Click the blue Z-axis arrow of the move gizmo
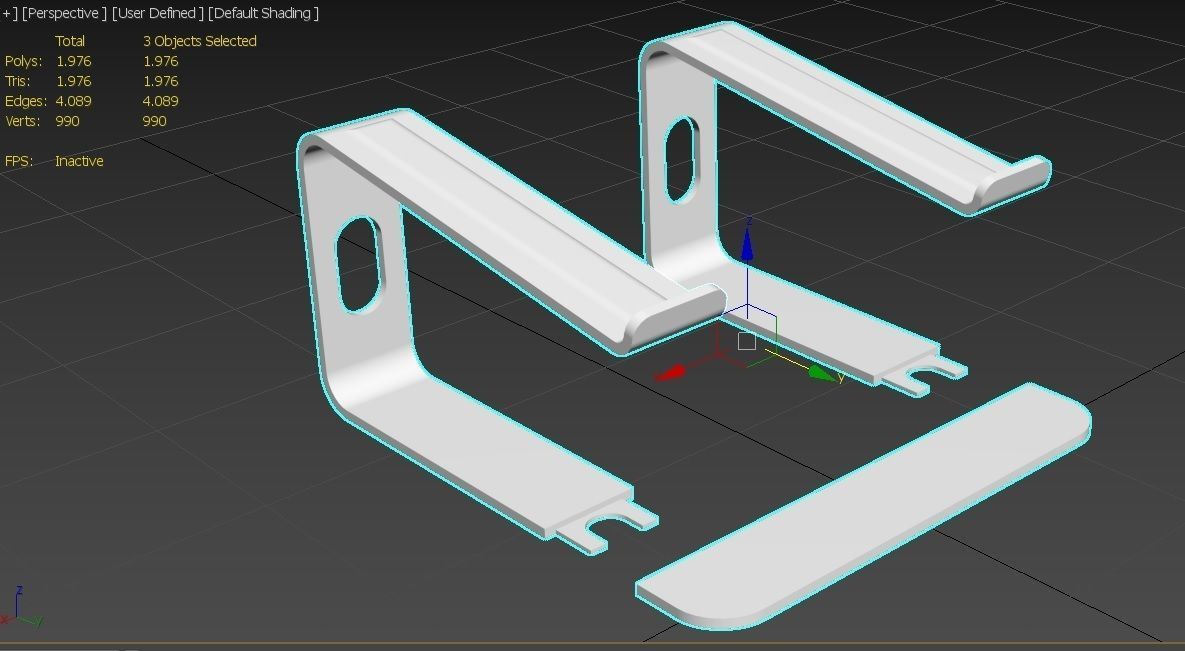This screenshot has height=651, width=1185. 747,242
